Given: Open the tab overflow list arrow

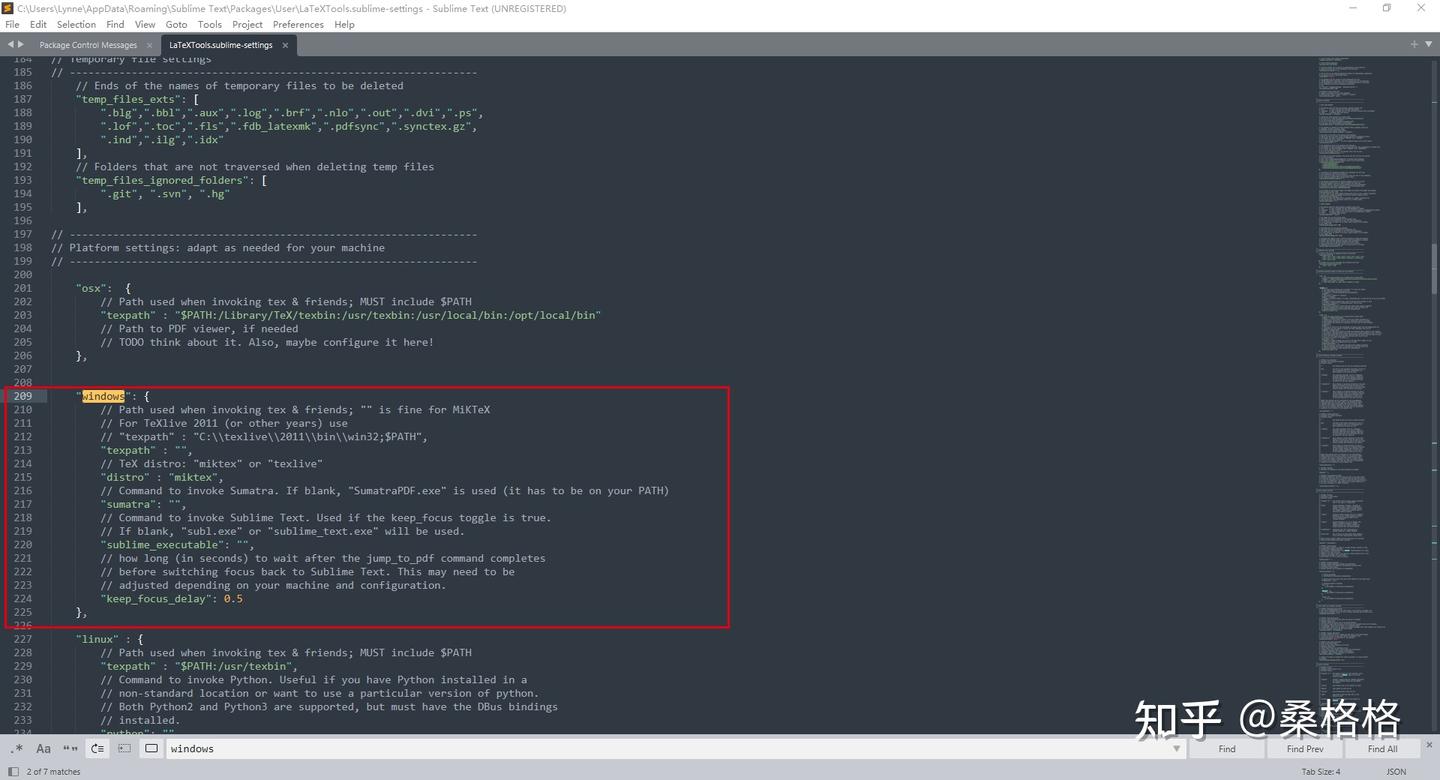Looking at the screenshot, I should coord(1428,43).
